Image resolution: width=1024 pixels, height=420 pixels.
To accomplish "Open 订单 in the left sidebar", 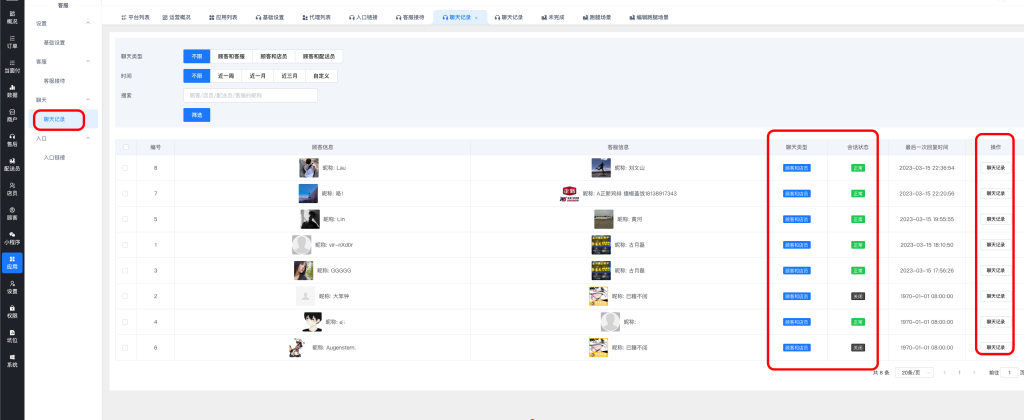I will (12, 41).
